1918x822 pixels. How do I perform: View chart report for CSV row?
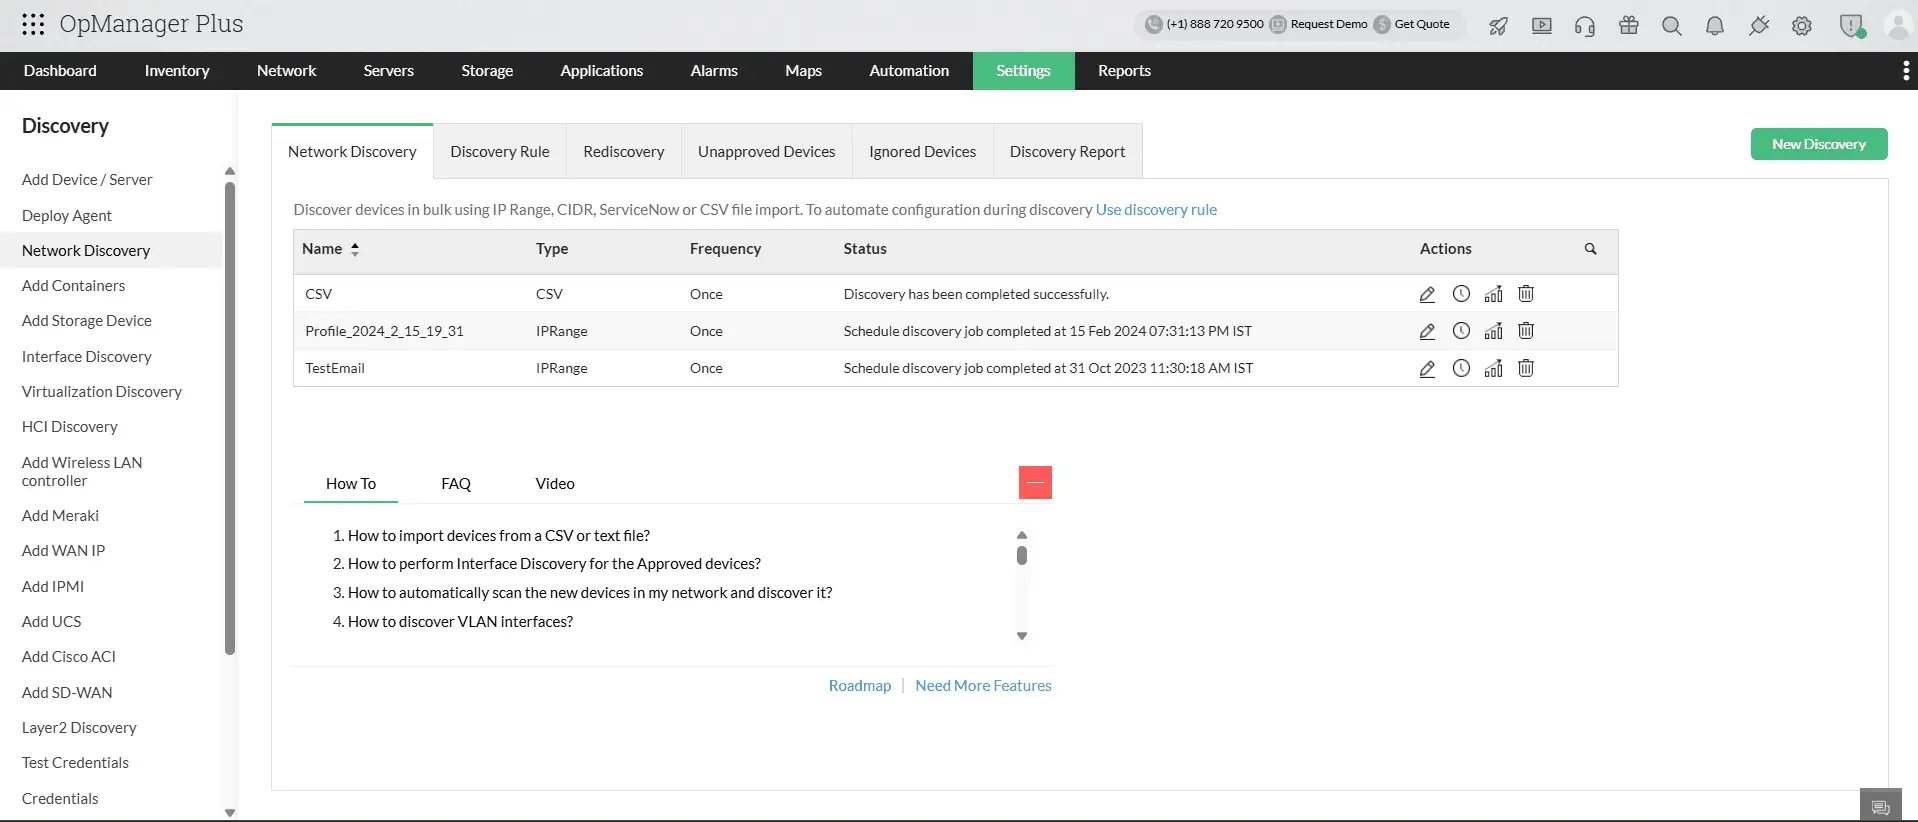[x=1493, y=294]
